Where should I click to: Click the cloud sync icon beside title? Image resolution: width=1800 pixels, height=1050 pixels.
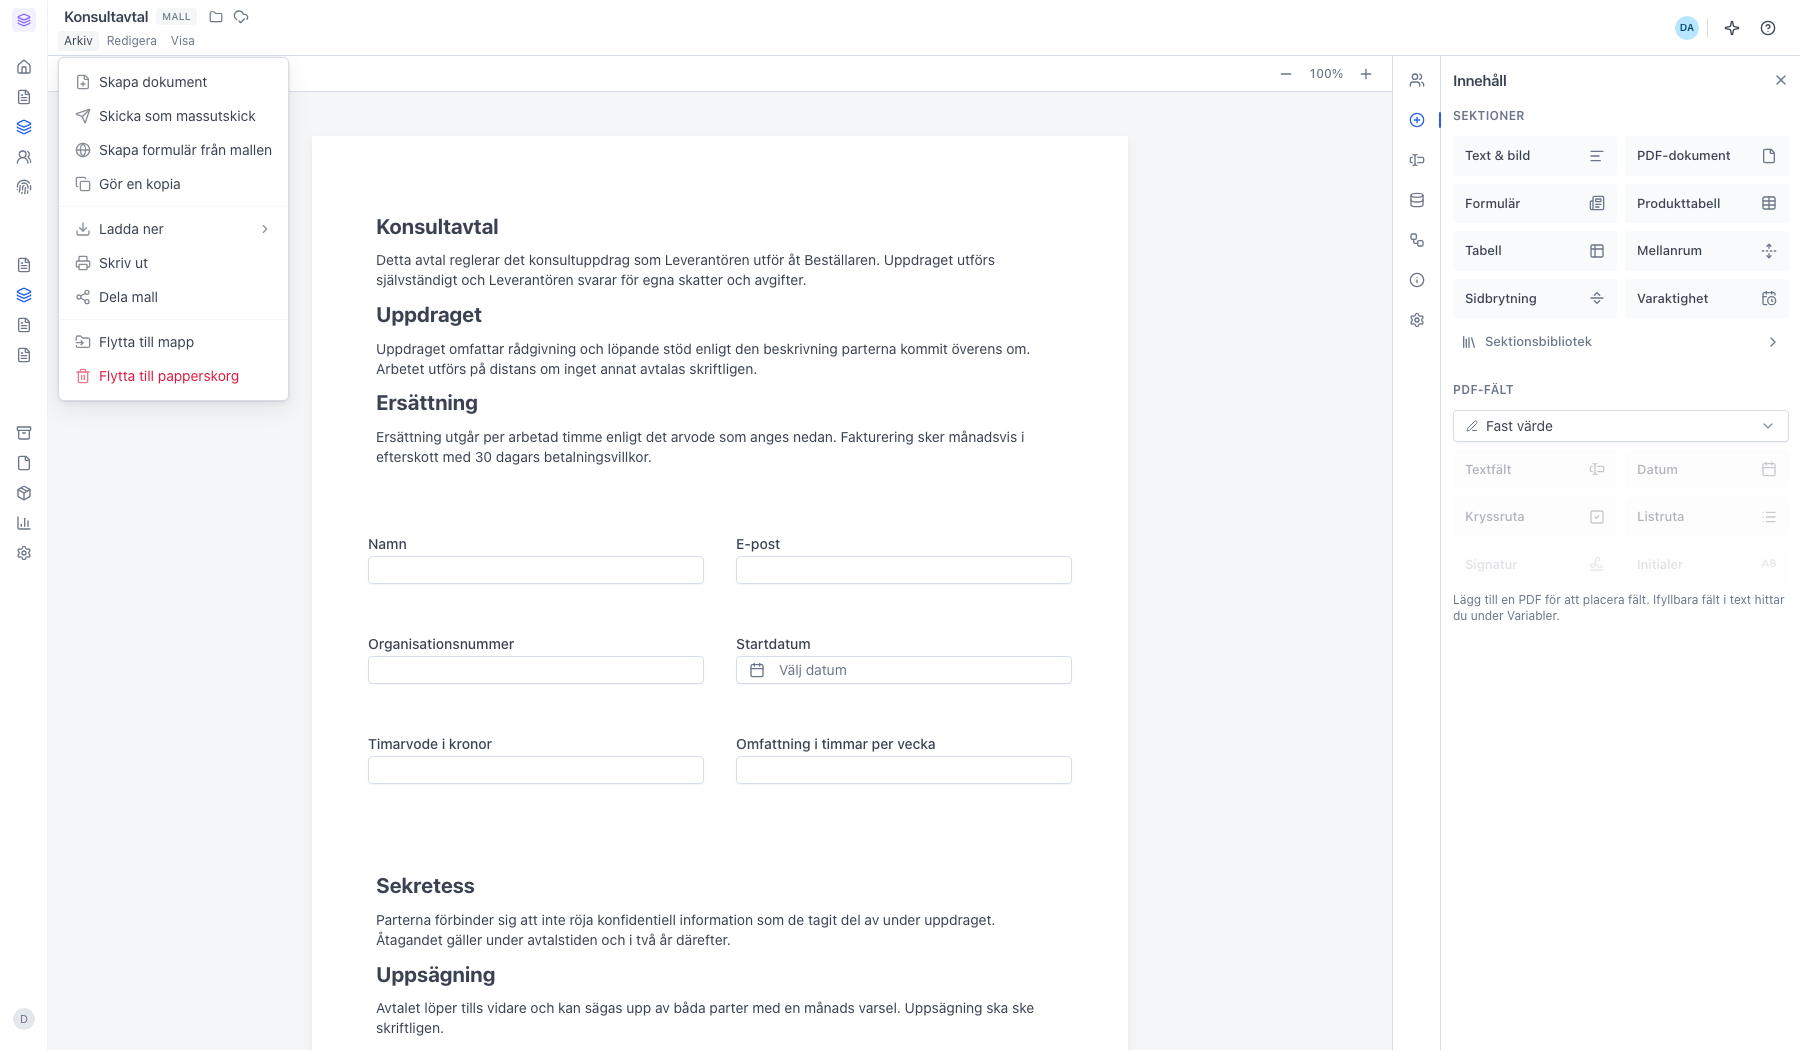click(241, 17)
